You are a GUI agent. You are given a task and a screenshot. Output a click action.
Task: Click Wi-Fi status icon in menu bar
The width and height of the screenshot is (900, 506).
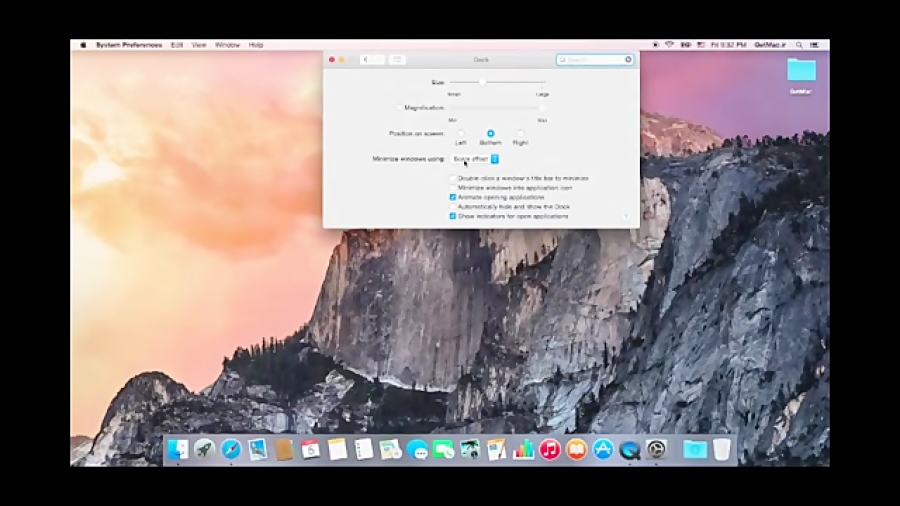[669, 45]
